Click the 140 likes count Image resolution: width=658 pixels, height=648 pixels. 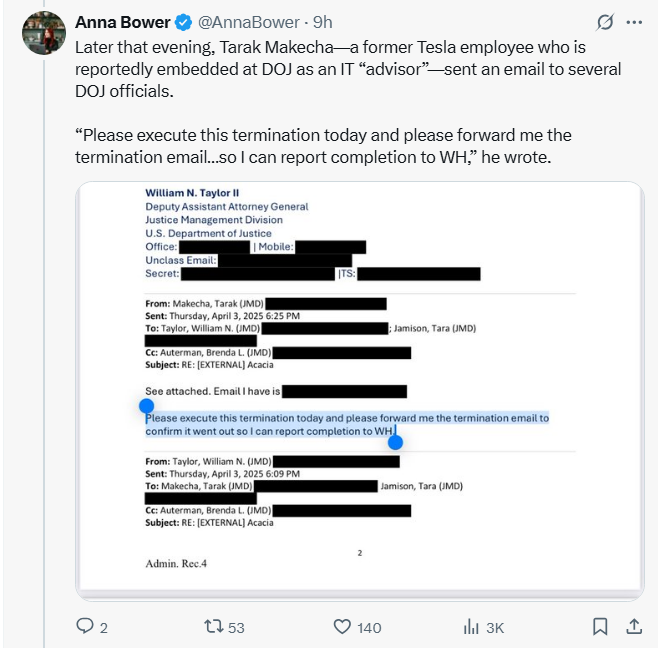click(x=370, y=627)
